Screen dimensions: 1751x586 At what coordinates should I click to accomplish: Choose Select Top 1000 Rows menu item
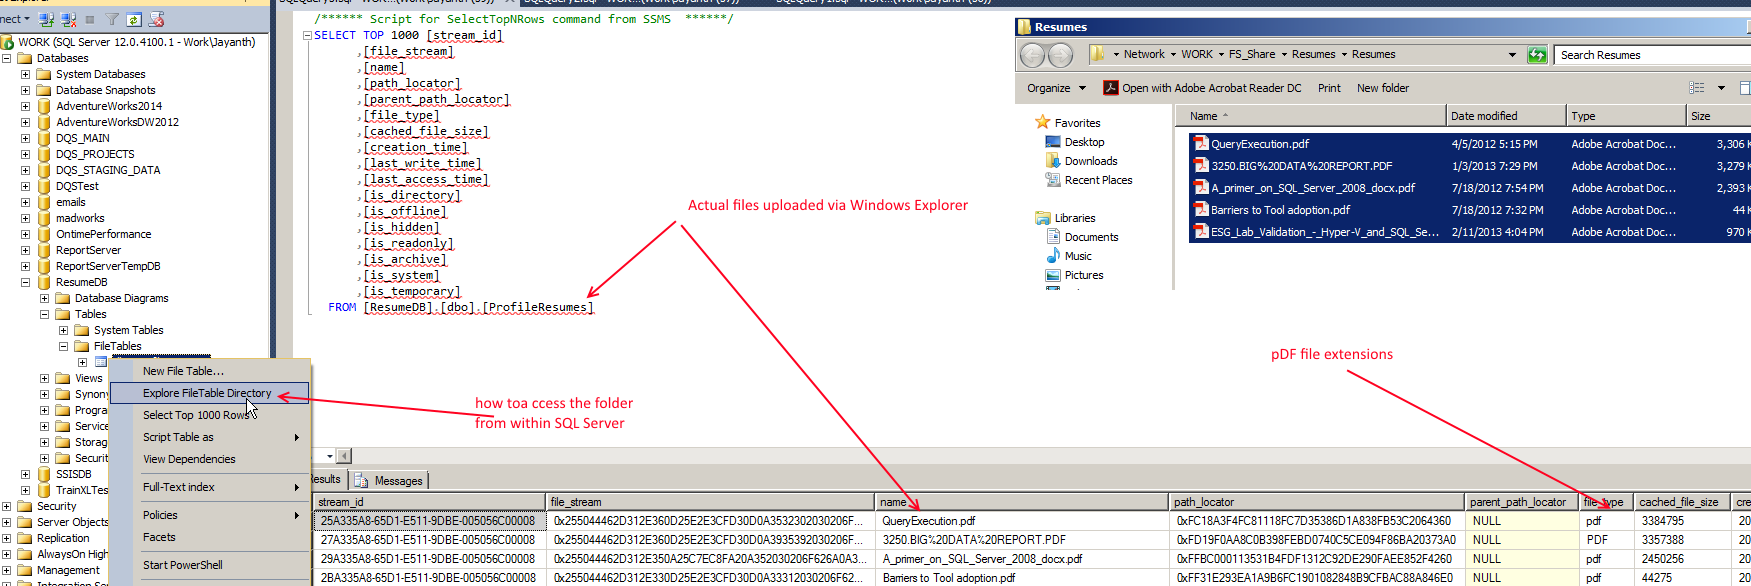click(210, 415)
